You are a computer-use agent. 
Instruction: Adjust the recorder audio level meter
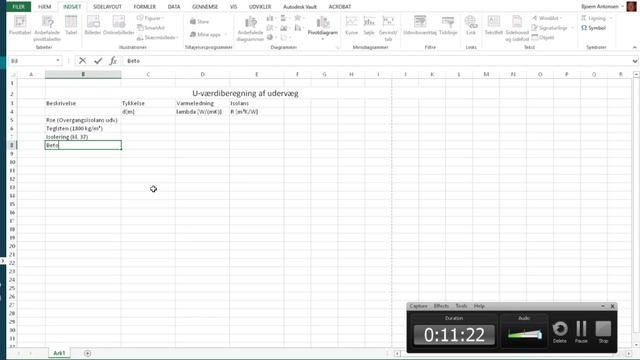pyautogui.click(x=524, y=335)
